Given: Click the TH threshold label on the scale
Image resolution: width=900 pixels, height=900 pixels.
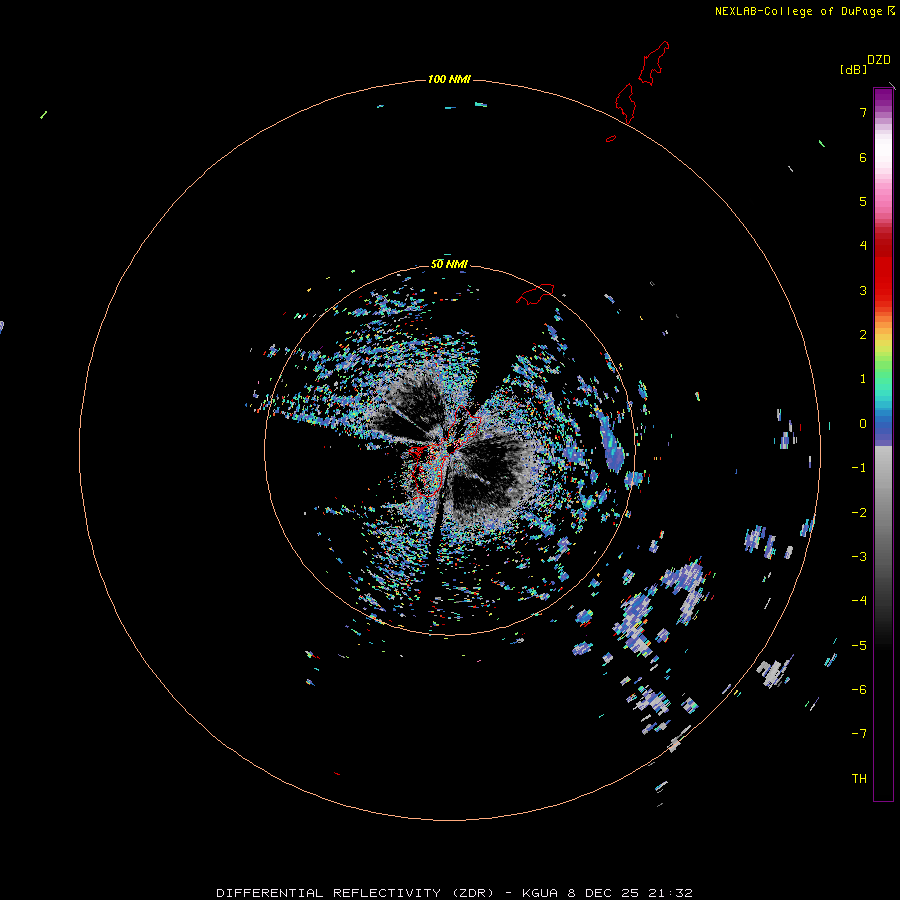Looking at the screenshot, I should pos(859,779).
